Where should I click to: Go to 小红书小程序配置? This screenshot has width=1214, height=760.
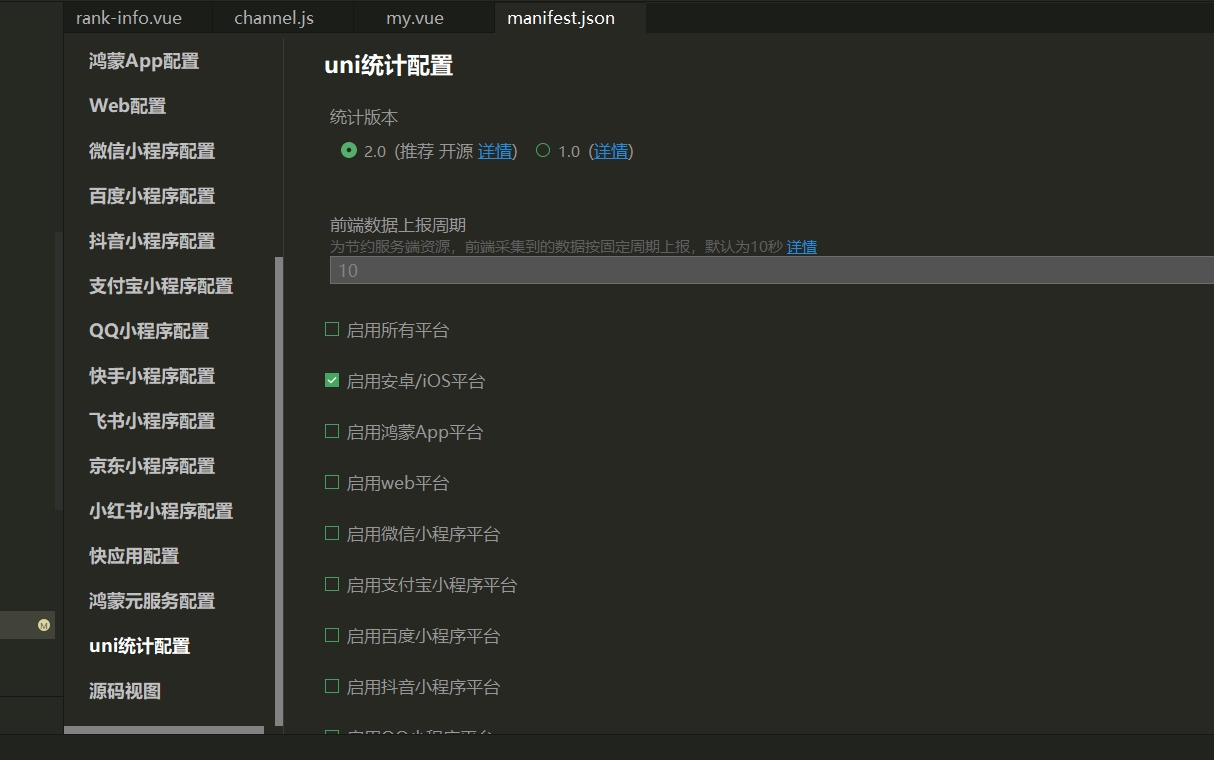click(x=161, y=511)
